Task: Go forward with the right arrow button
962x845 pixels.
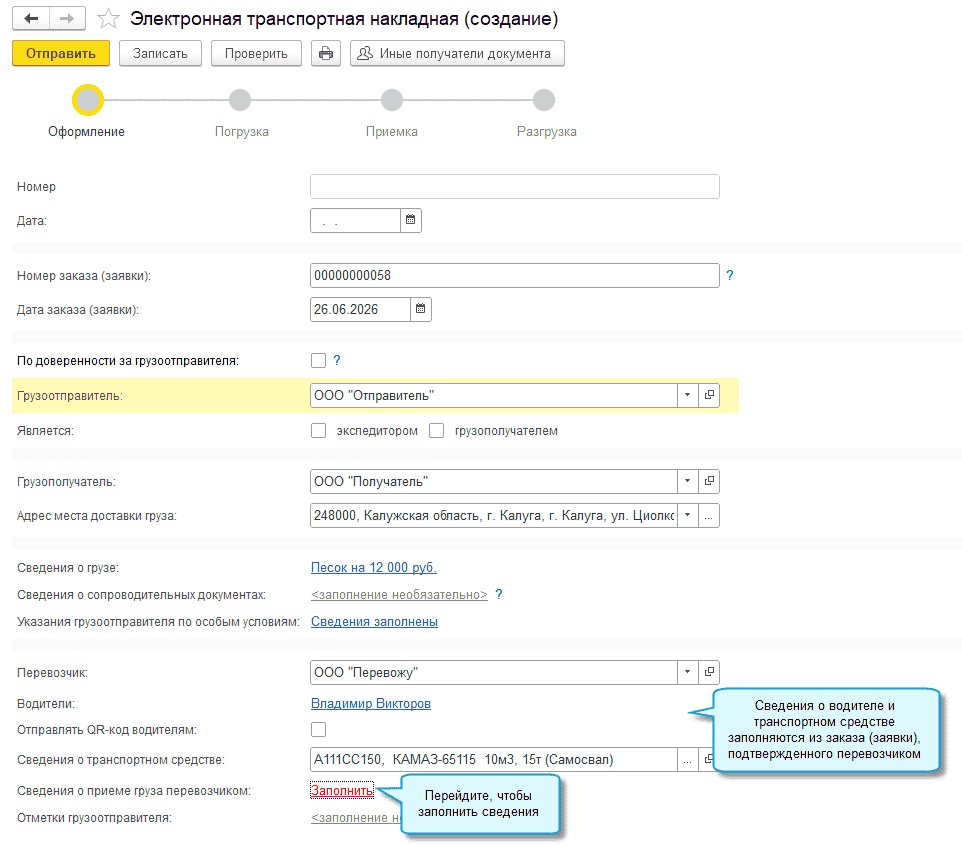Action: pos(67,18)
